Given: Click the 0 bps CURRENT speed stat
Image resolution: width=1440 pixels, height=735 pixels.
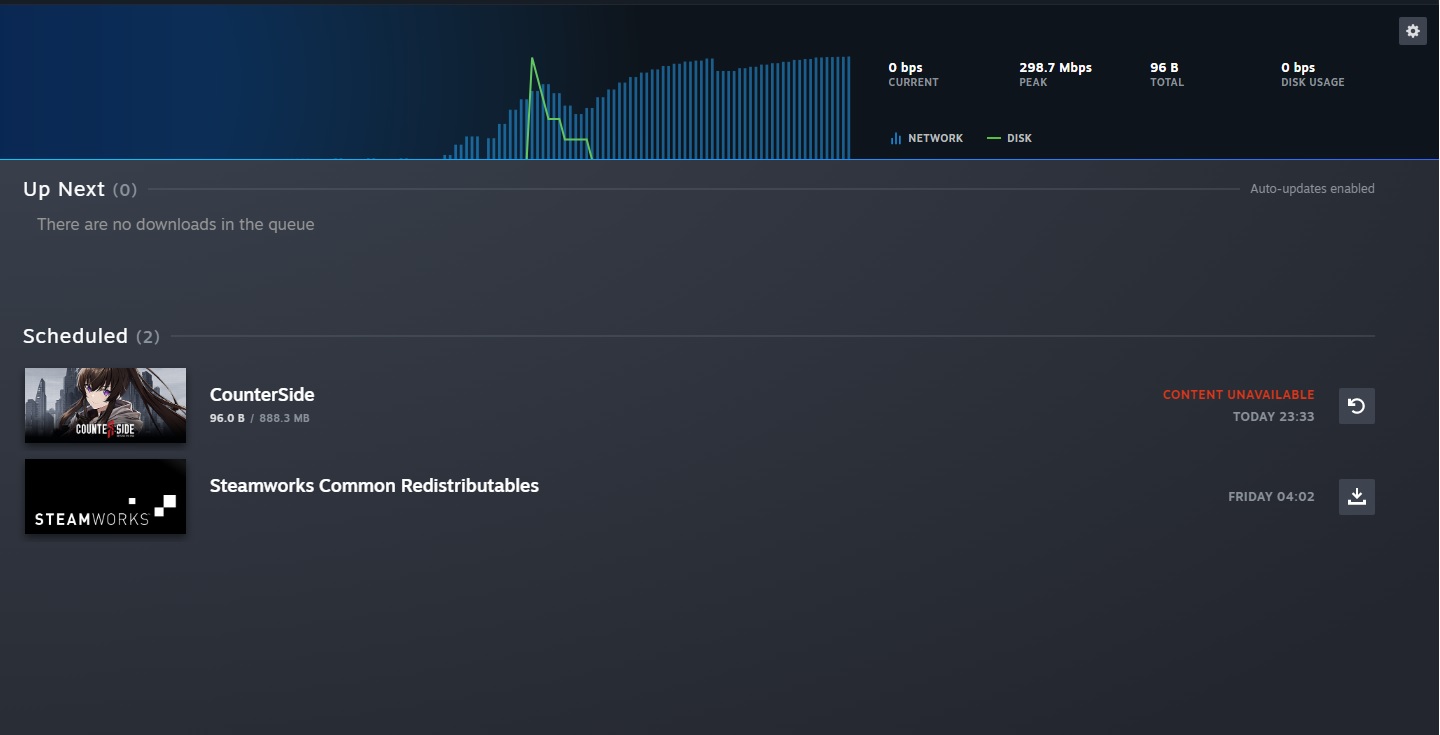Looking at the screenshot, I should point(913,74).
